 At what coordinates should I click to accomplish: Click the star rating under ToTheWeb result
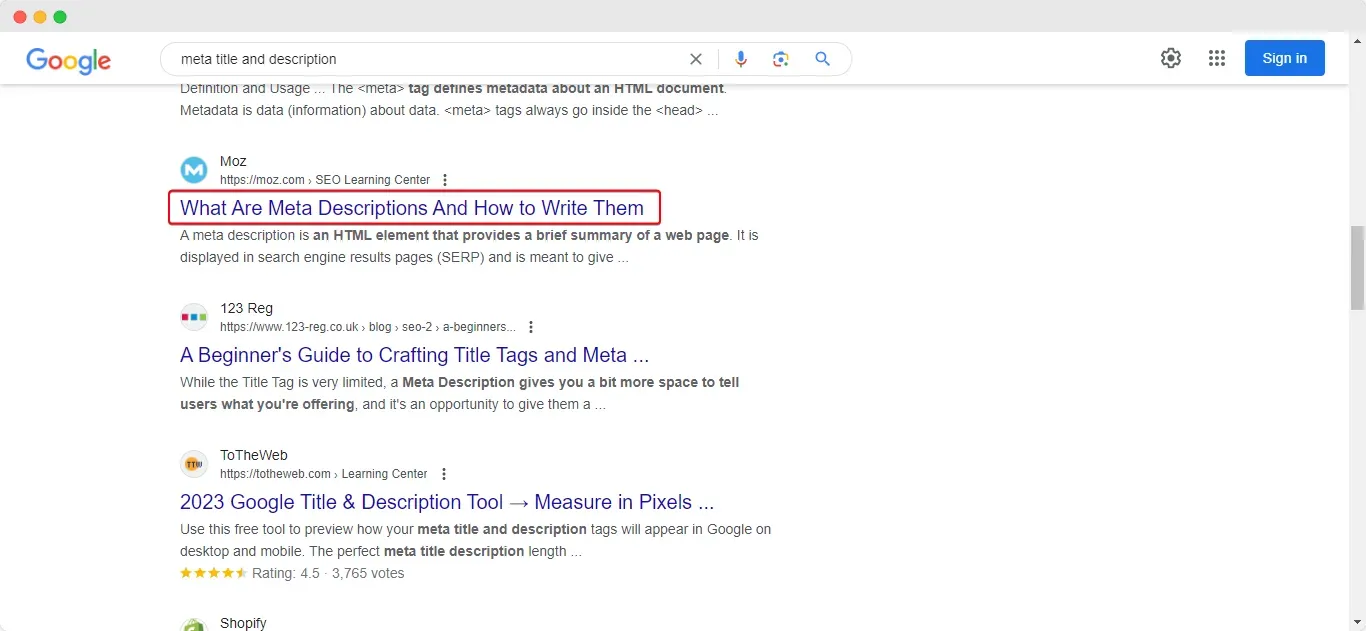213,573
